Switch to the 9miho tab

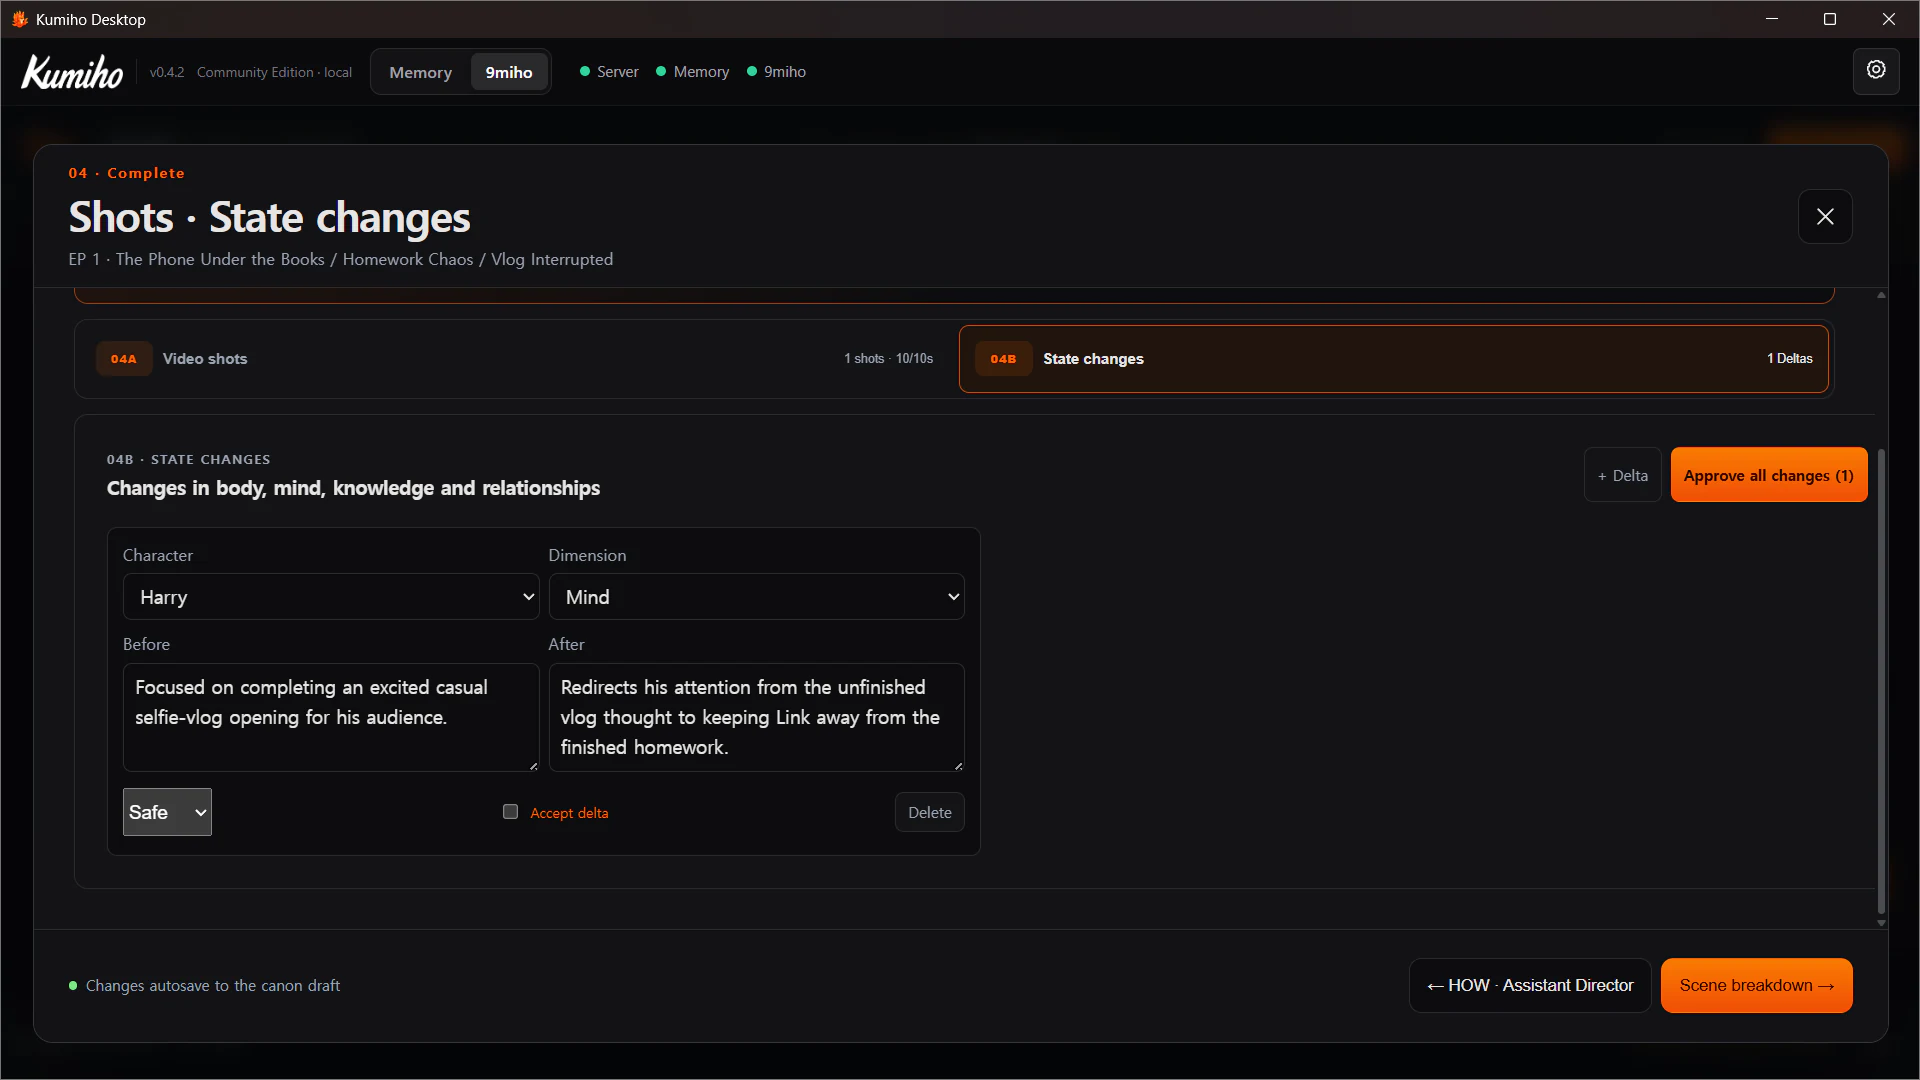pos(509,72)
